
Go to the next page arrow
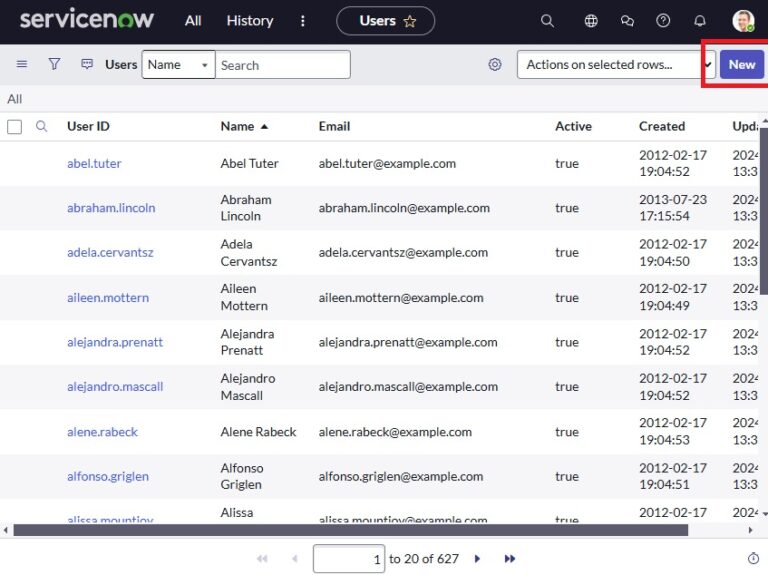[477, 559]
